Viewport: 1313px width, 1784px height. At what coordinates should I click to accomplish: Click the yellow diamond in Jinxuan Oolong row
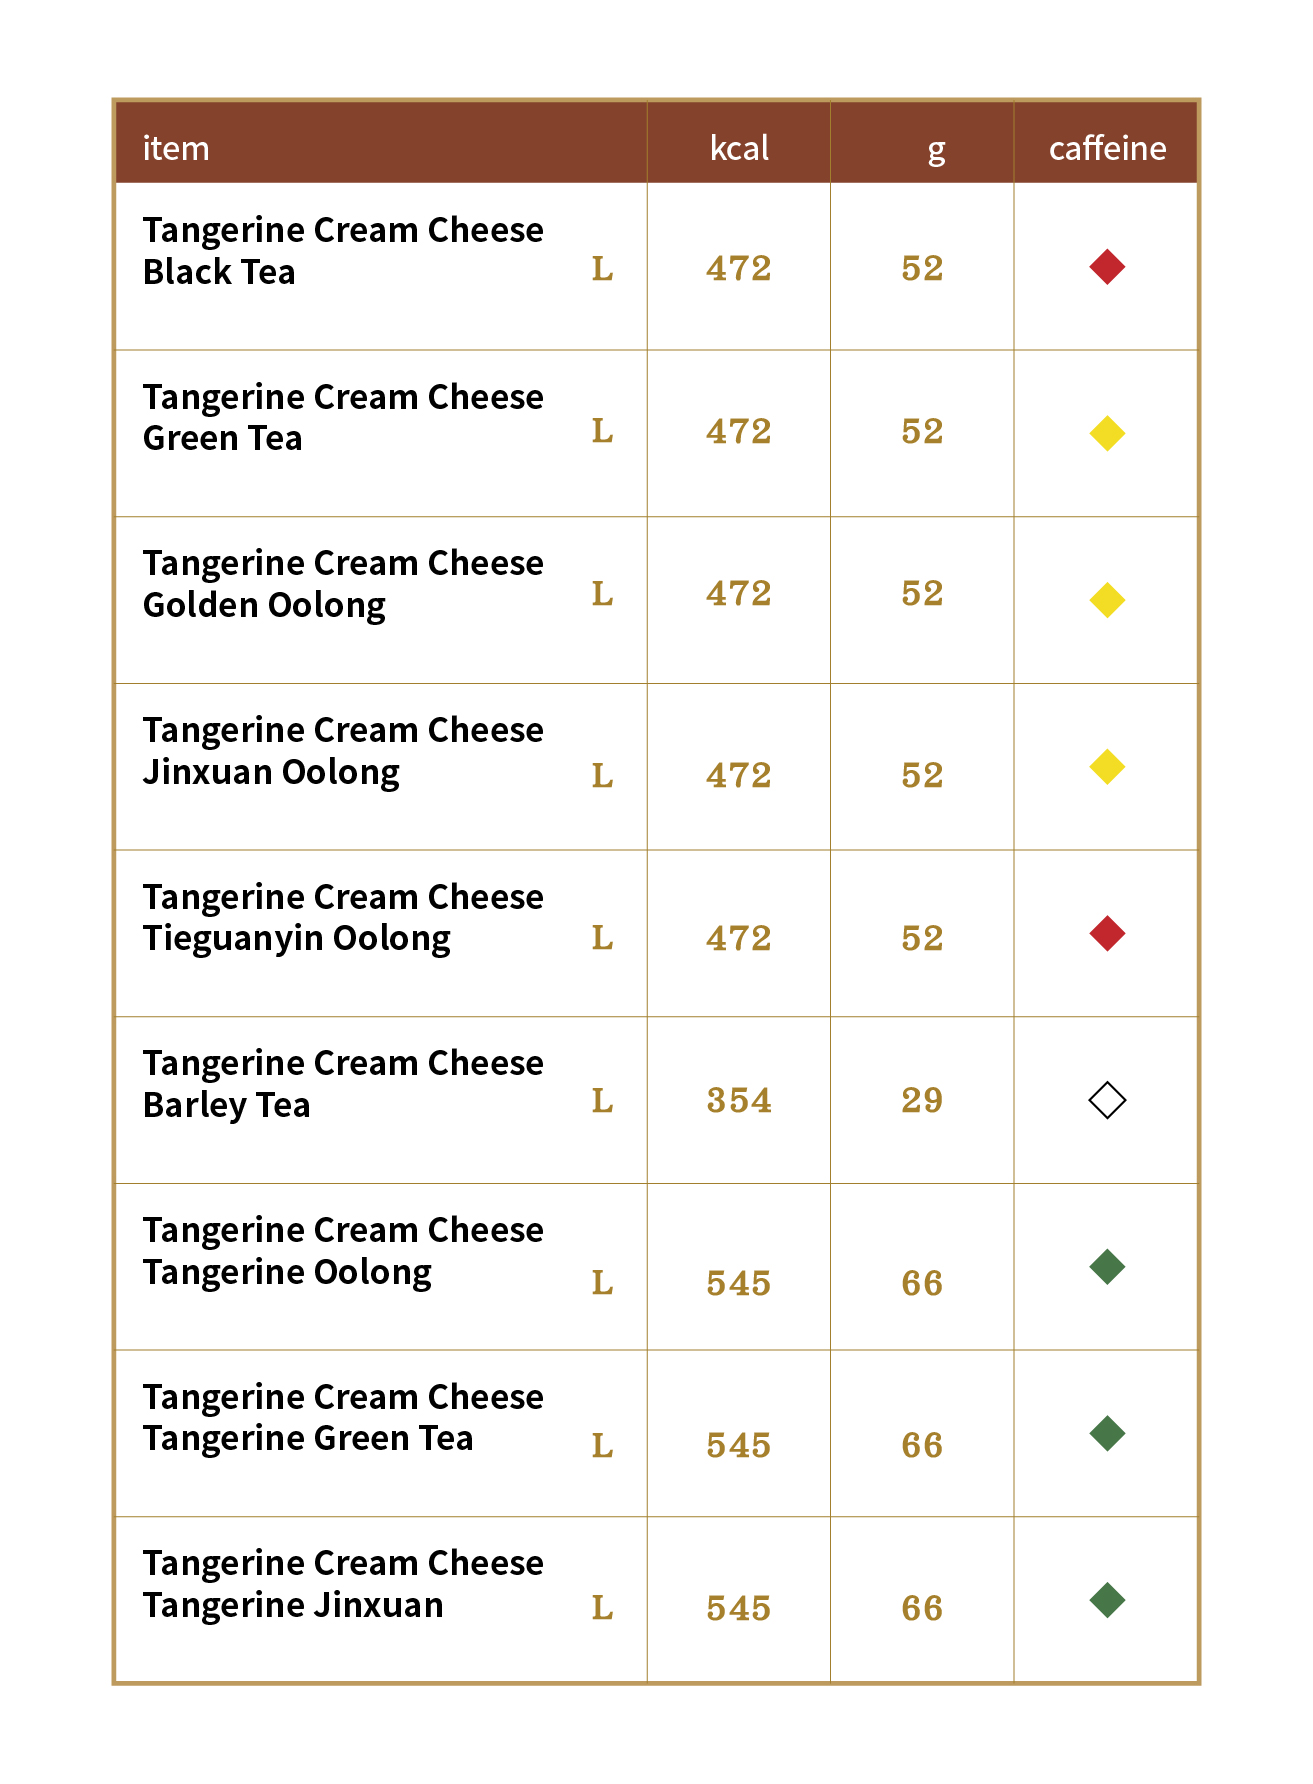pos(1107,767)
